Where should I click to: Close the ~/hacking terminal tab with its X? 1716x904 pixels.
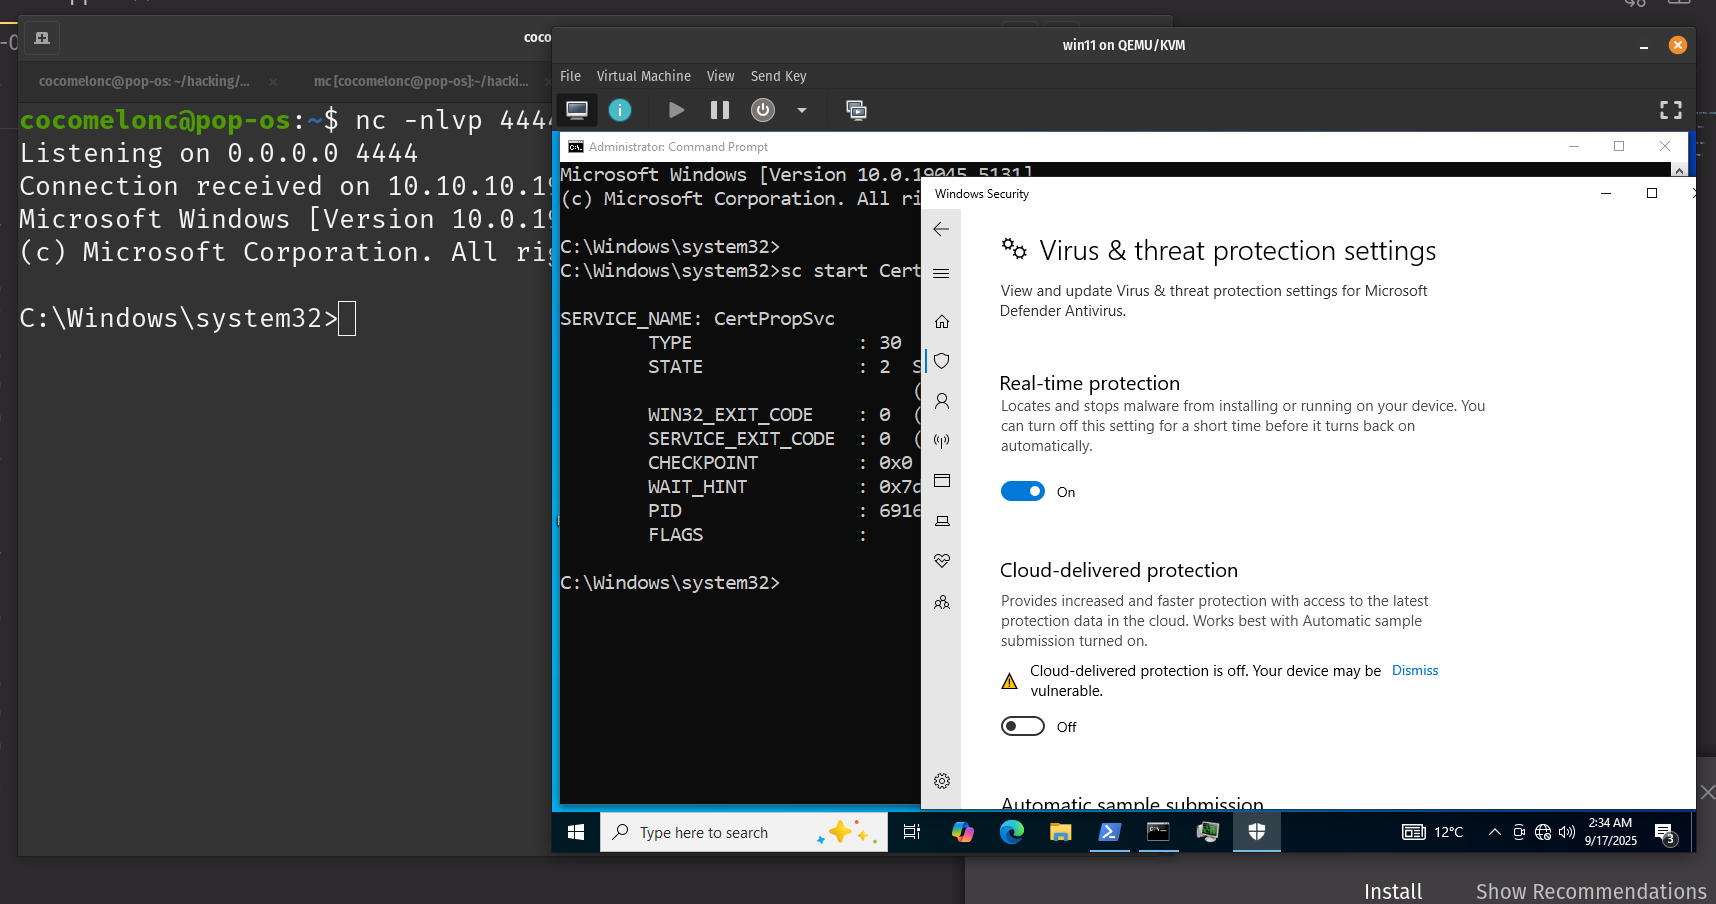(x=273, y=81)
